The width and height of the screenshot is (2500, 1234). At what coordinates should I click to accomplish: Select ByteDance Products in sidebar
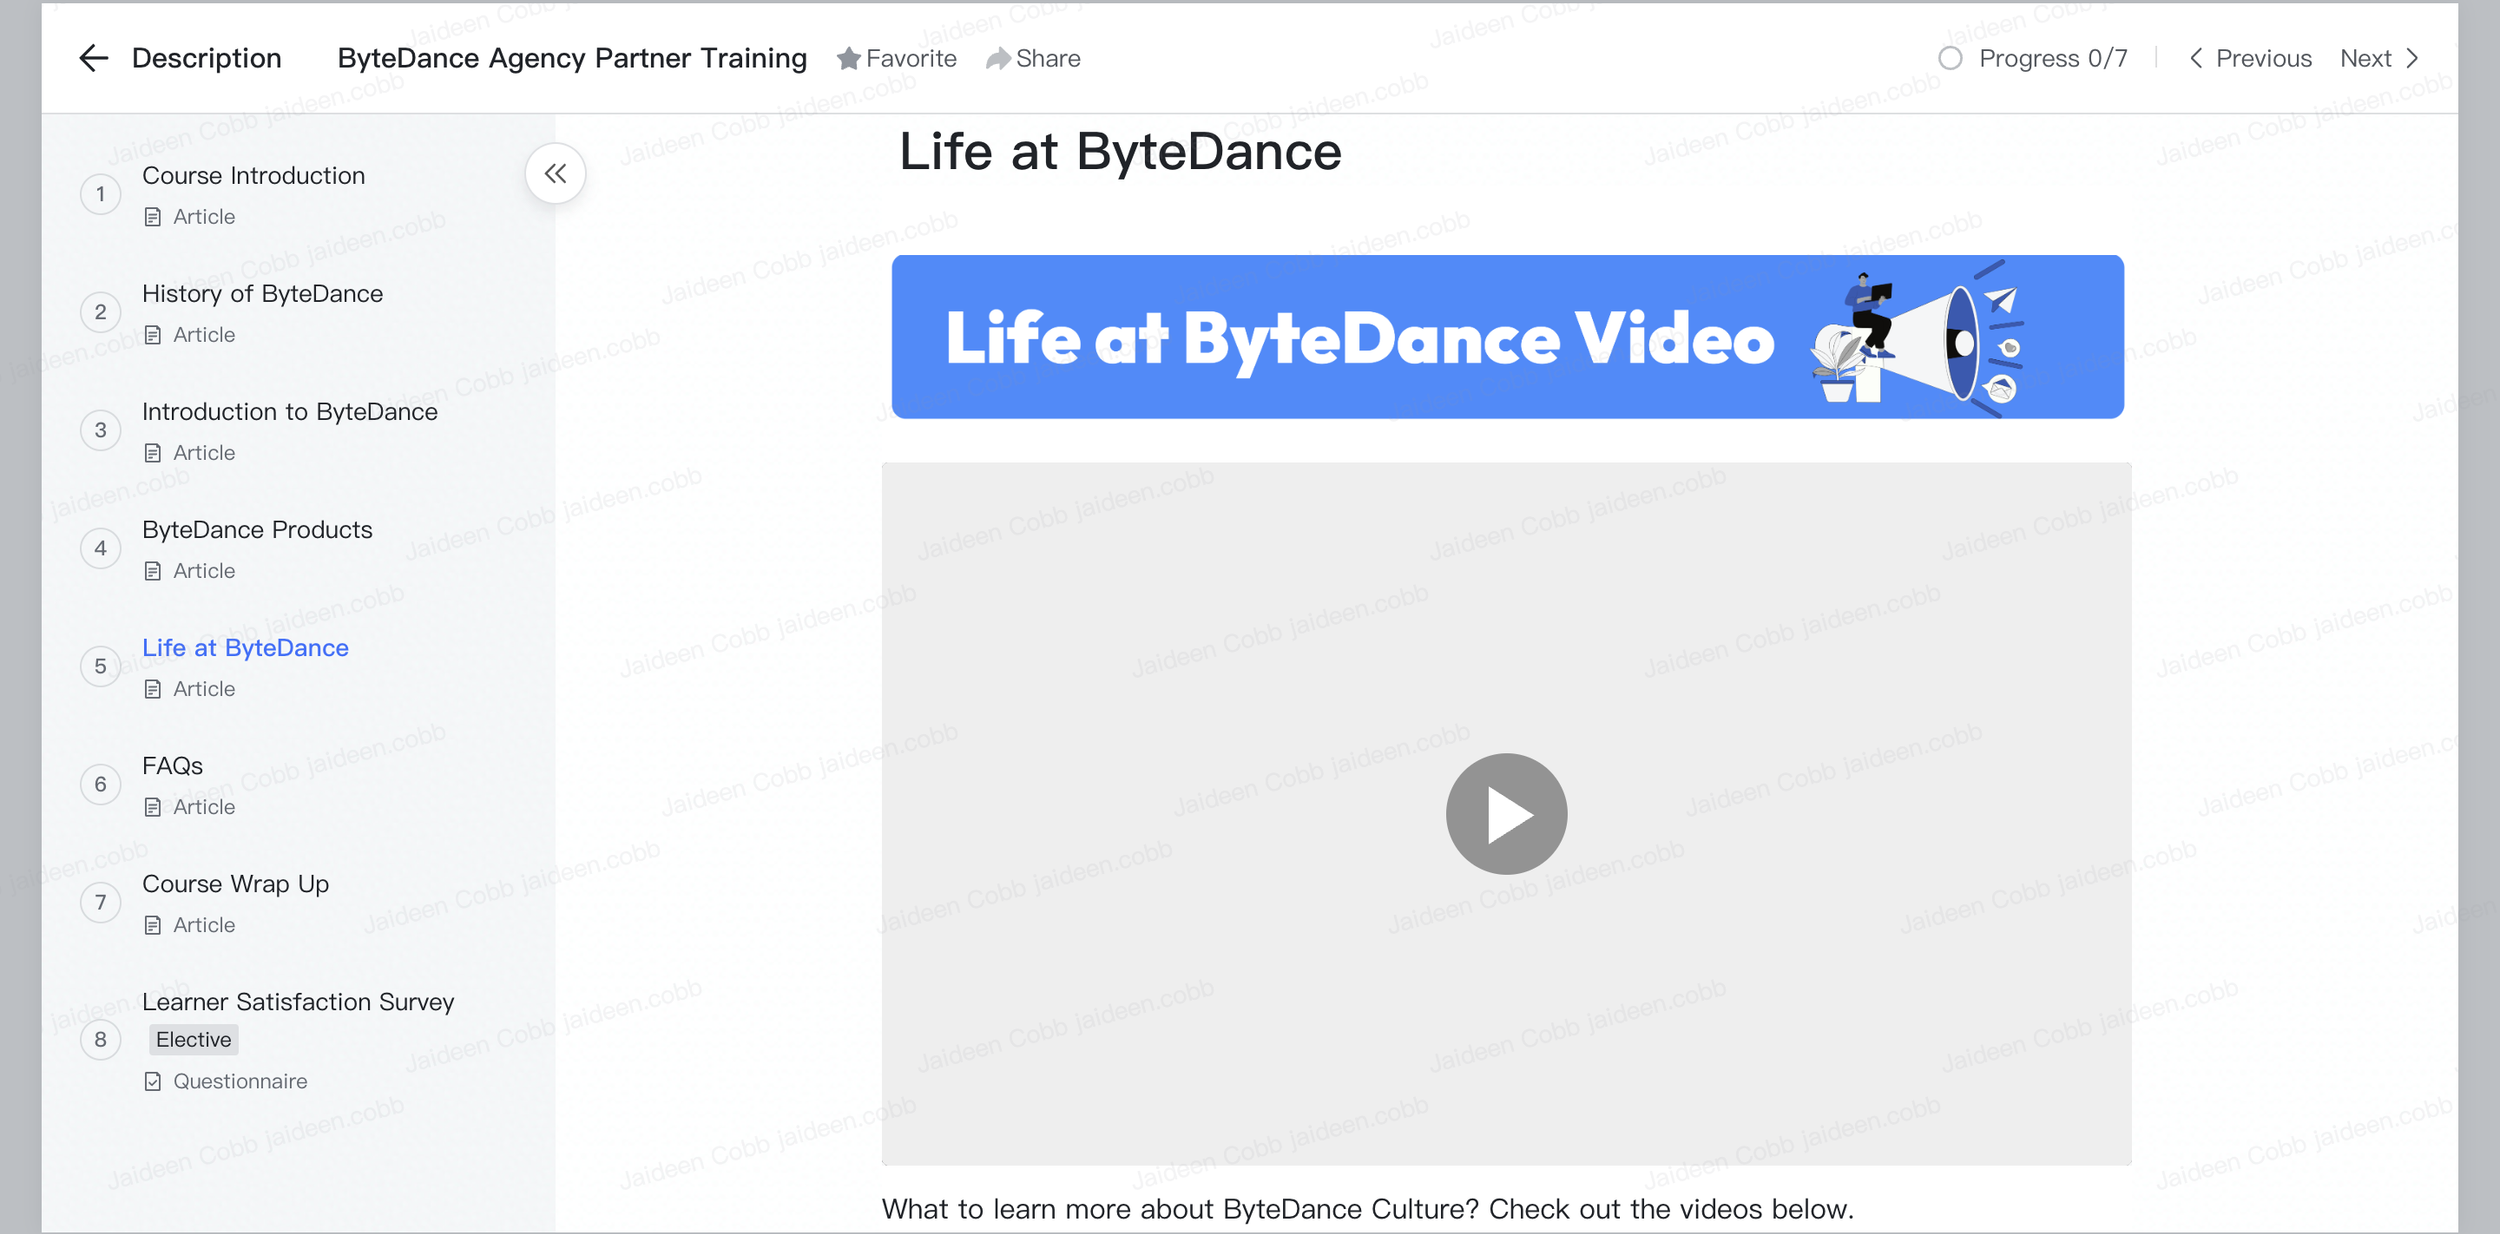coord(257,530)
